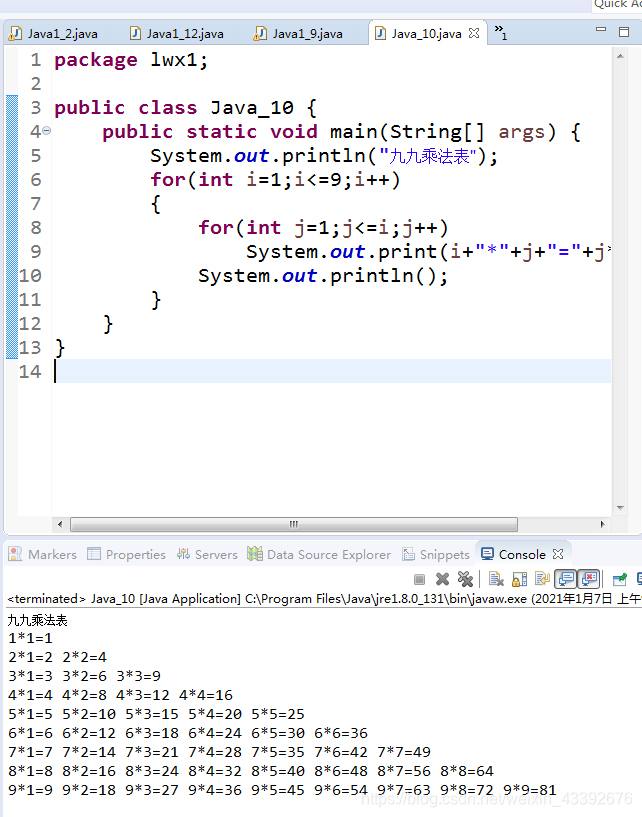The width and height of the screenshot is (642, 817).
Task: Click the string "九九乘法表" in the code
Action: pyautogui.click(x=428, y=156)
